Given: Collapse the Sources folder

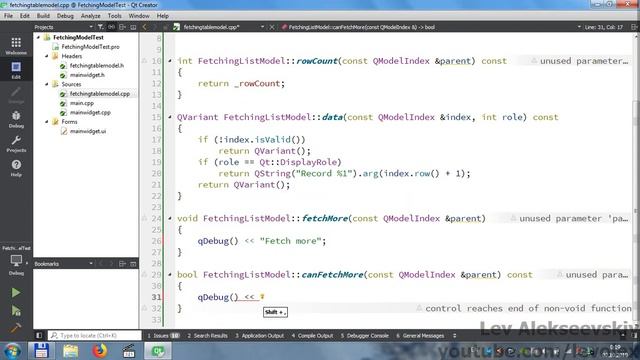Looking at the screenshot, I should tap(47, 84).
